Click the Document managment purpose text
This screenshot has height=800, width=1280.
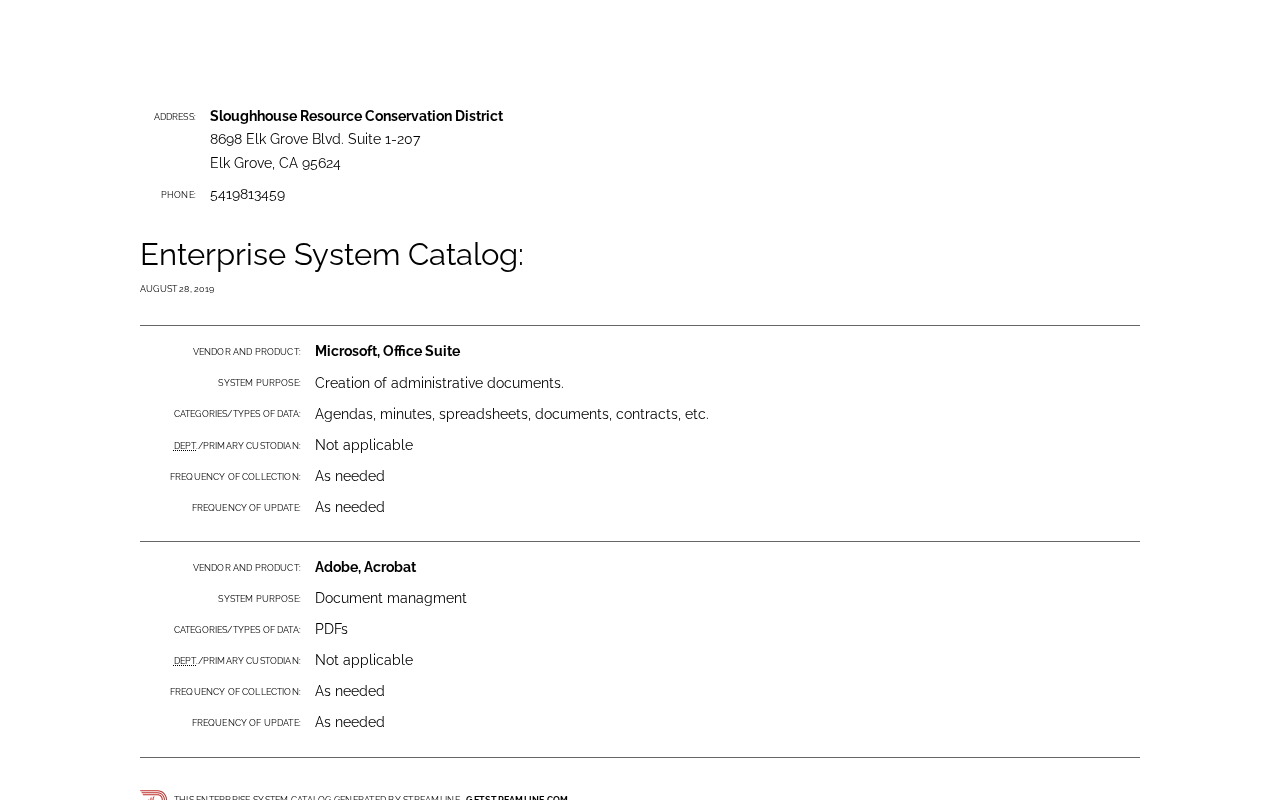click(x=391, y=598)
